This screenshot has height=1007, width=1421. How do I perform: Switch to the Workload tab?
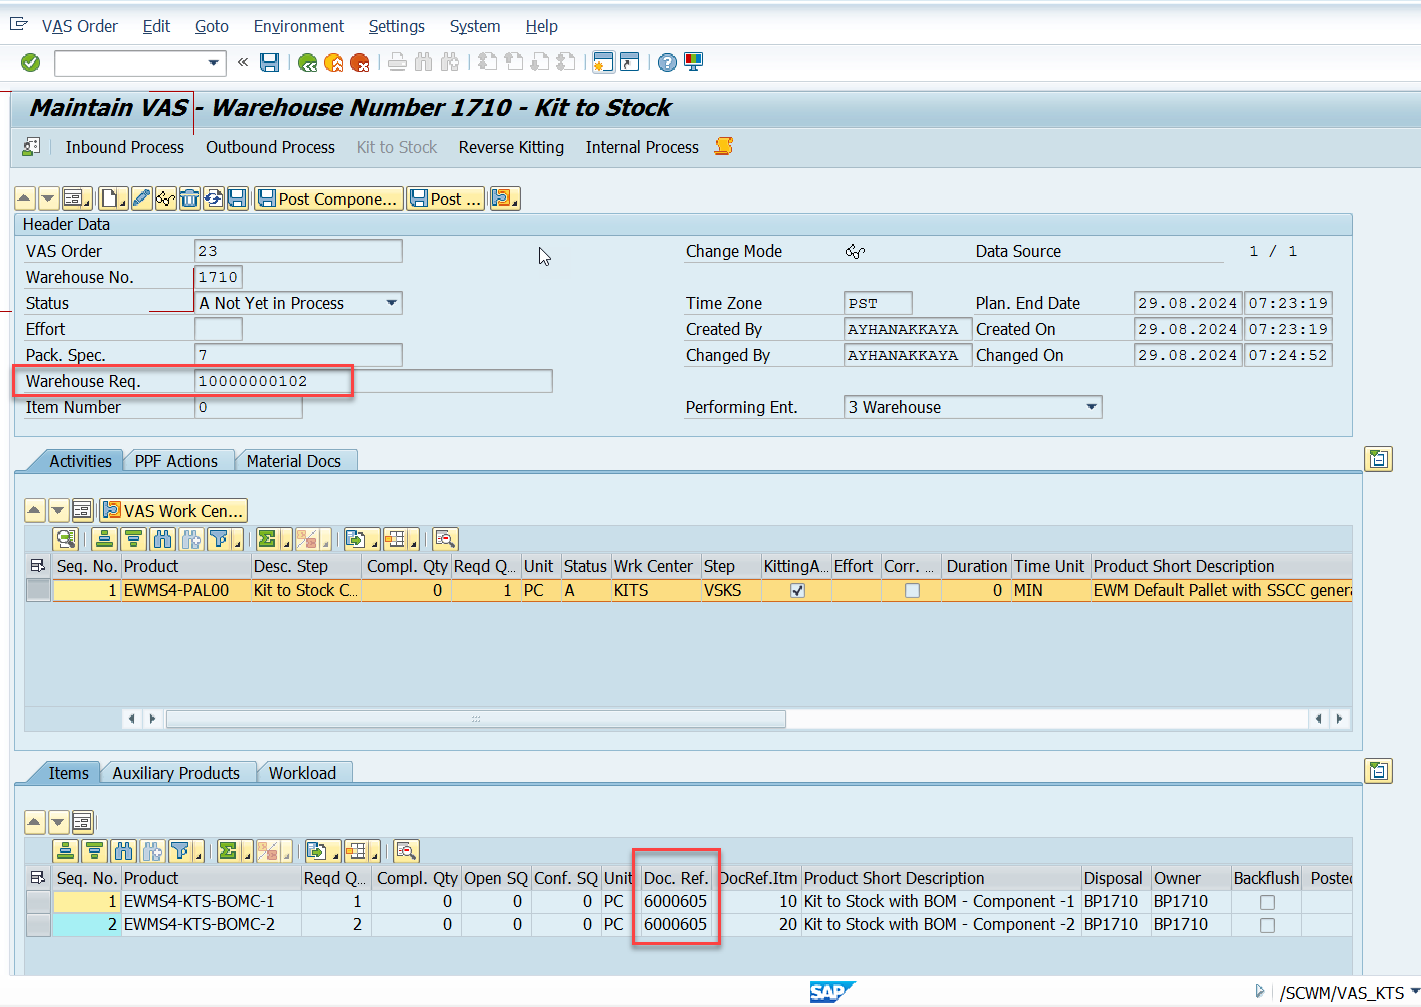point(302,773)
